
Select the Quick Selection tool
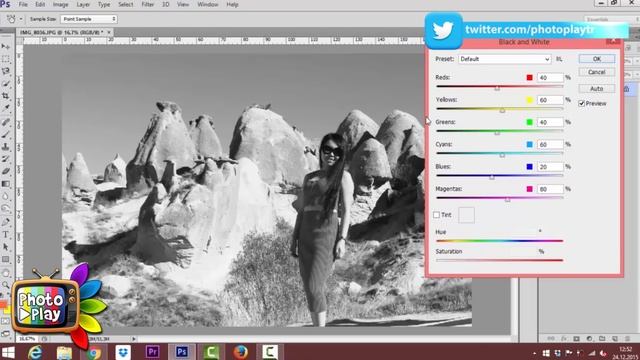pyautogui.click(x=6, y=83)
